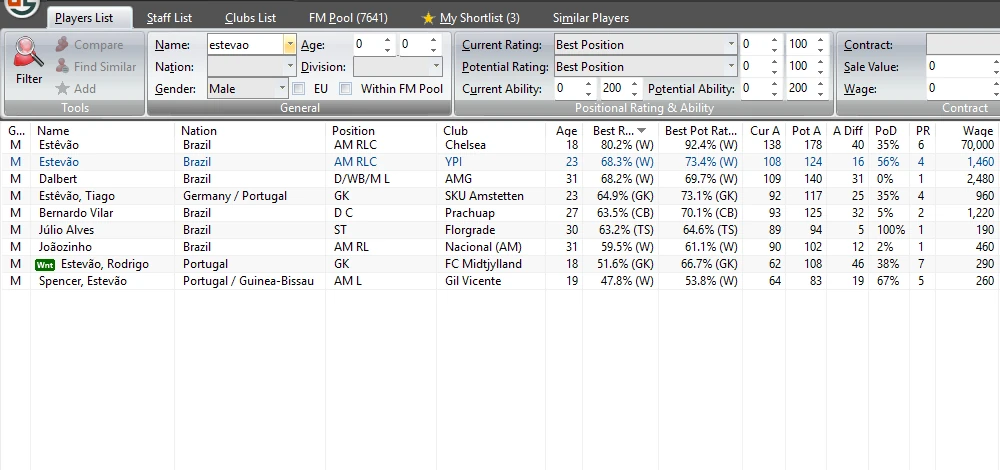Click the sort arrow on Best R... column

click(x=642, y=131)
